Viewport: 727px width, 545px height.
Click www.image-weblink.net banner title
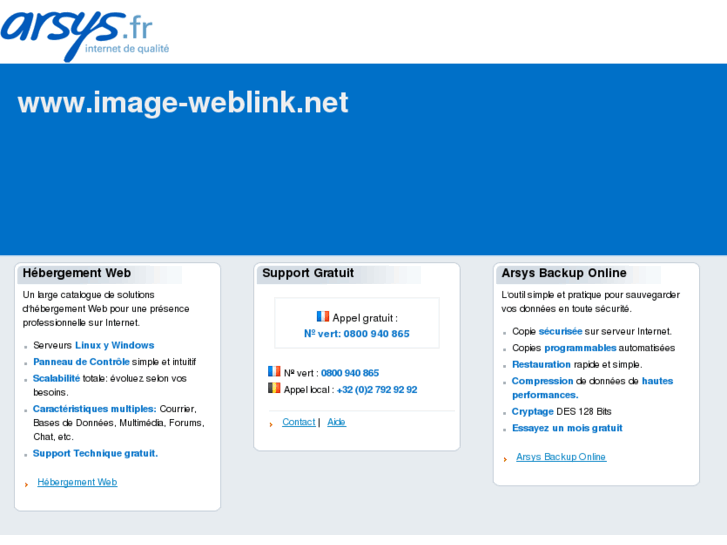(x=183, y=103)
